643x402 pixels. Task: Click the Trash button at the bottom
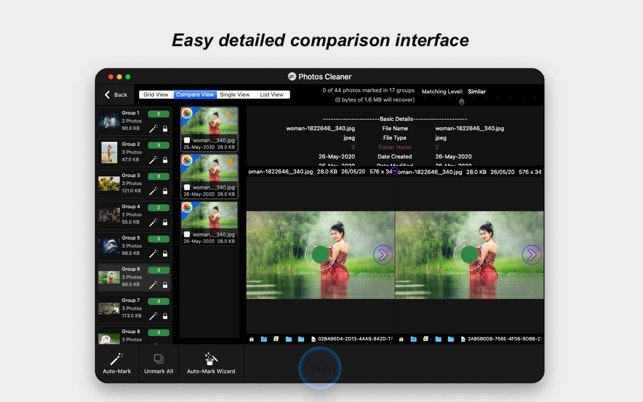320,368
